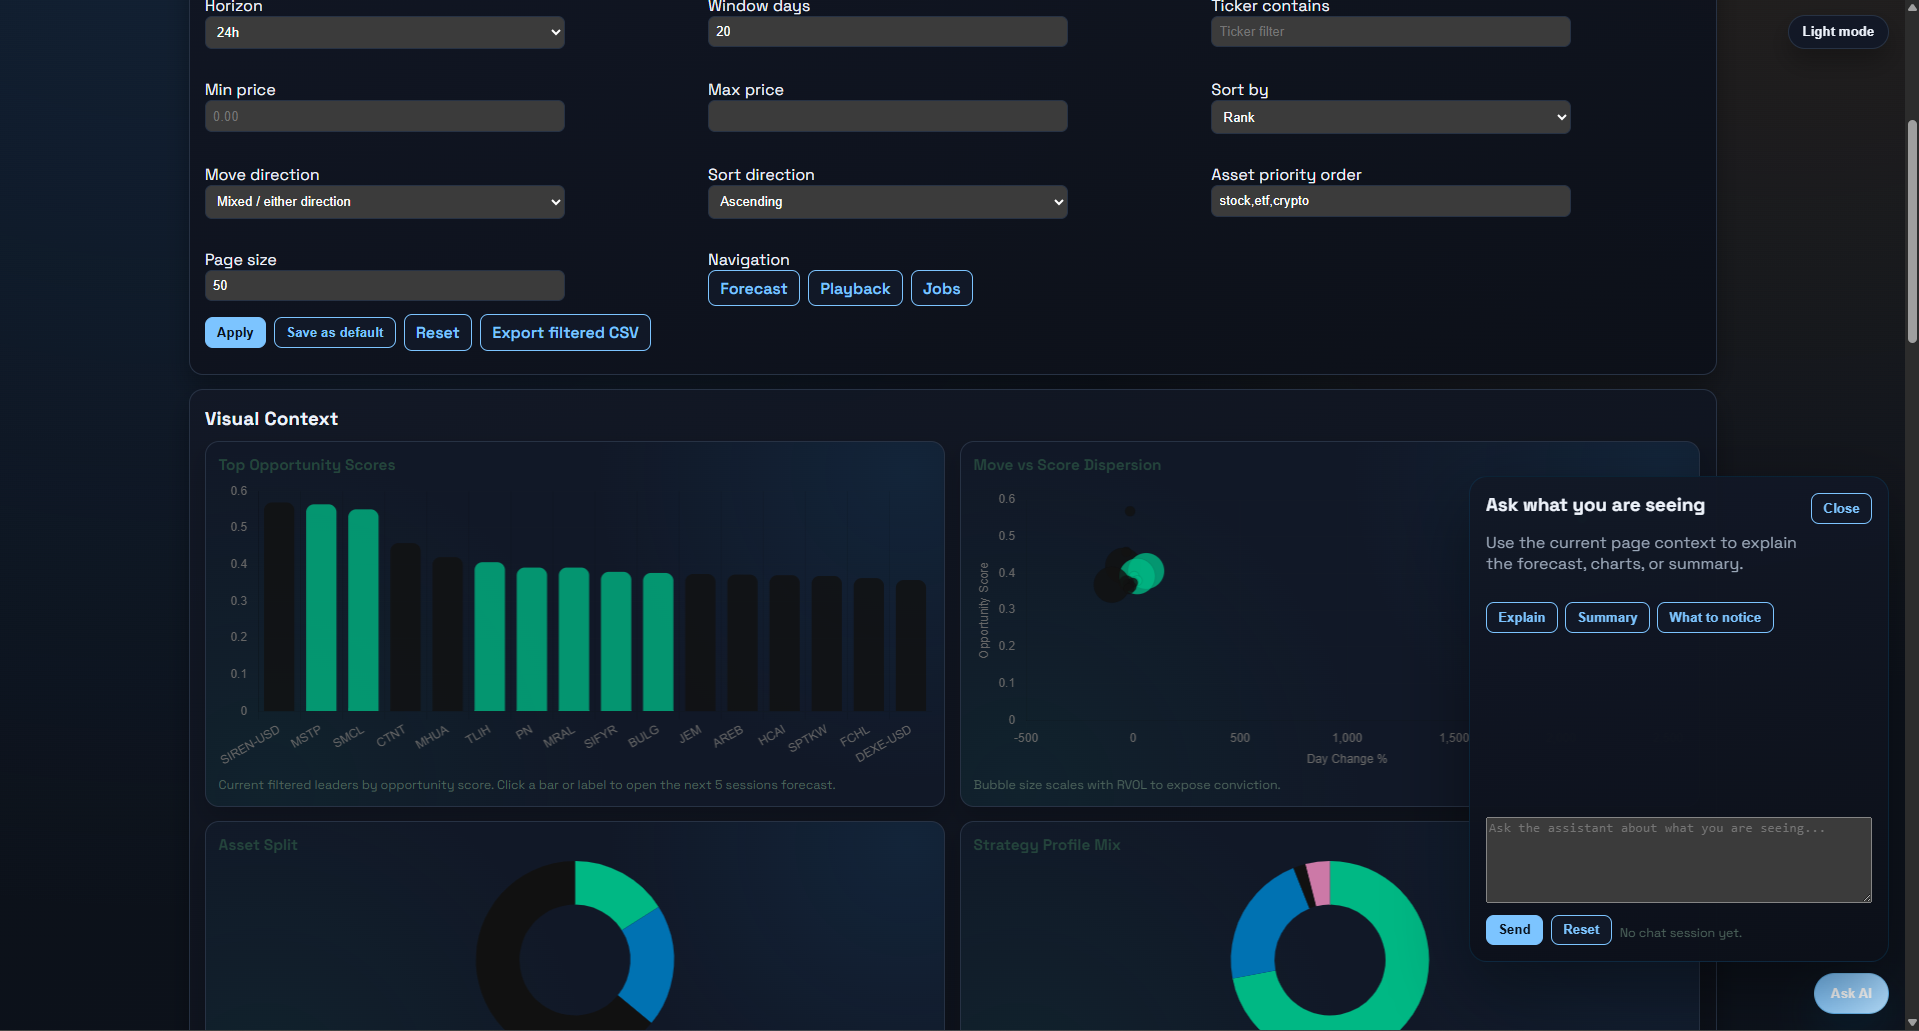Image resolution: width=1919 pixels, height=1031 pixels.
Task: Click the Ticker filter input field
Action: 1390,31
